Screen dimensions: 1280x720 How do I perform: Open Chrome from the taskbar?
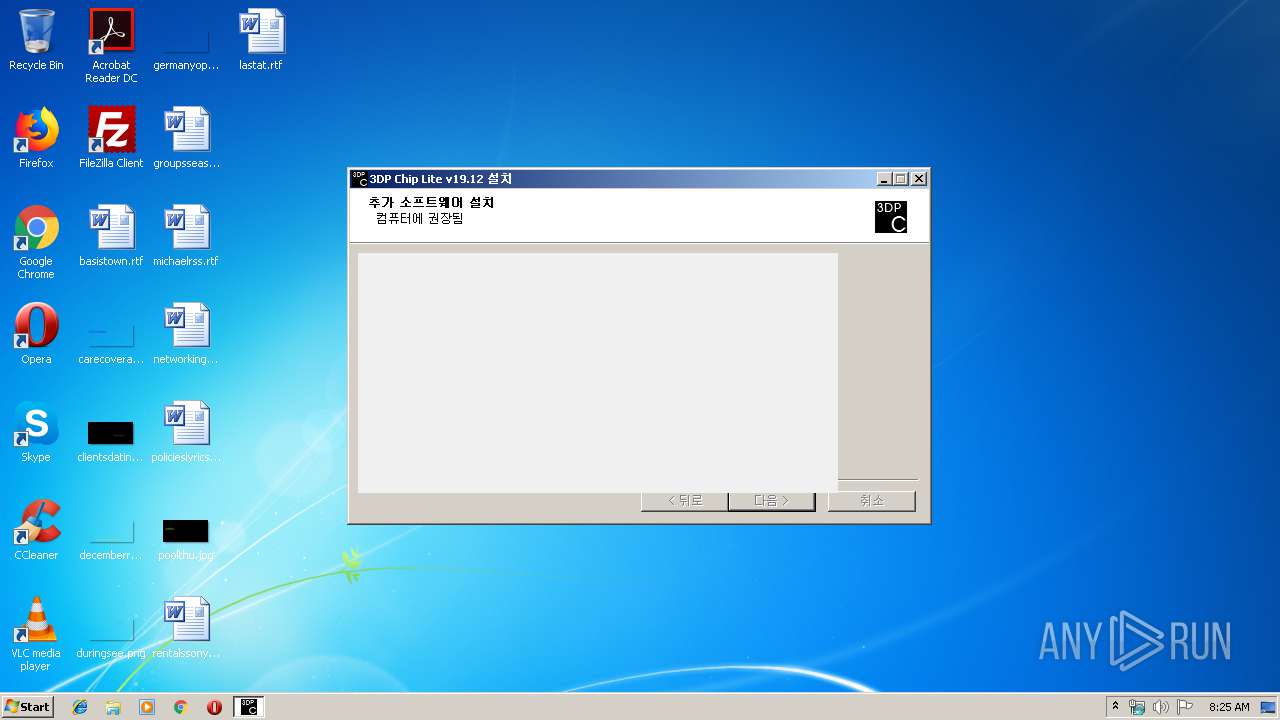[181, 707]
